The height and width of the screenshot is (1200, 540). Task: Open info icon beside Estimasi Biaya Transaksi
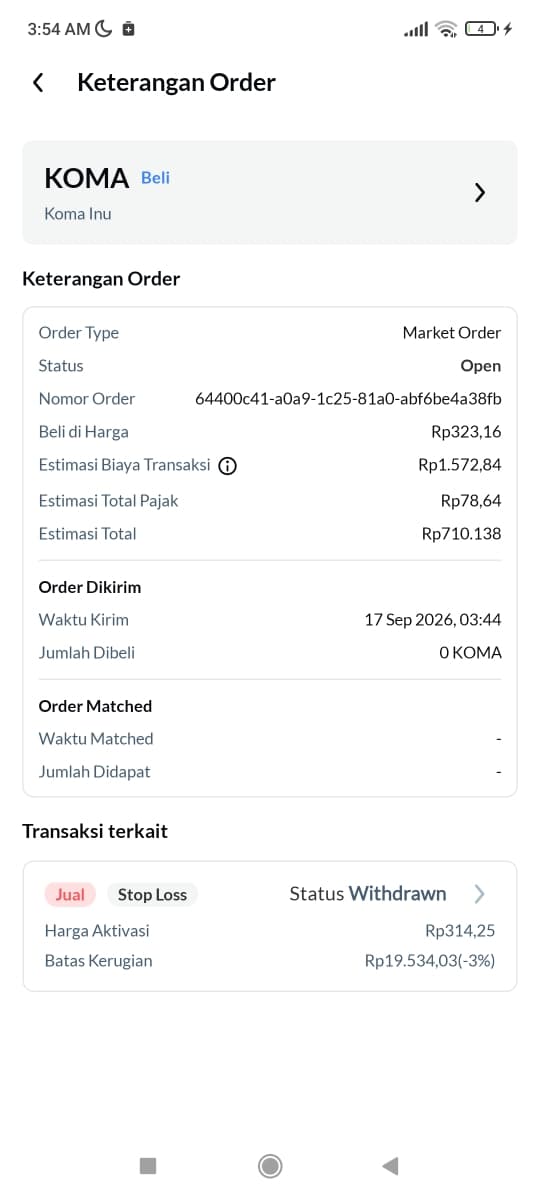point(228,465)
